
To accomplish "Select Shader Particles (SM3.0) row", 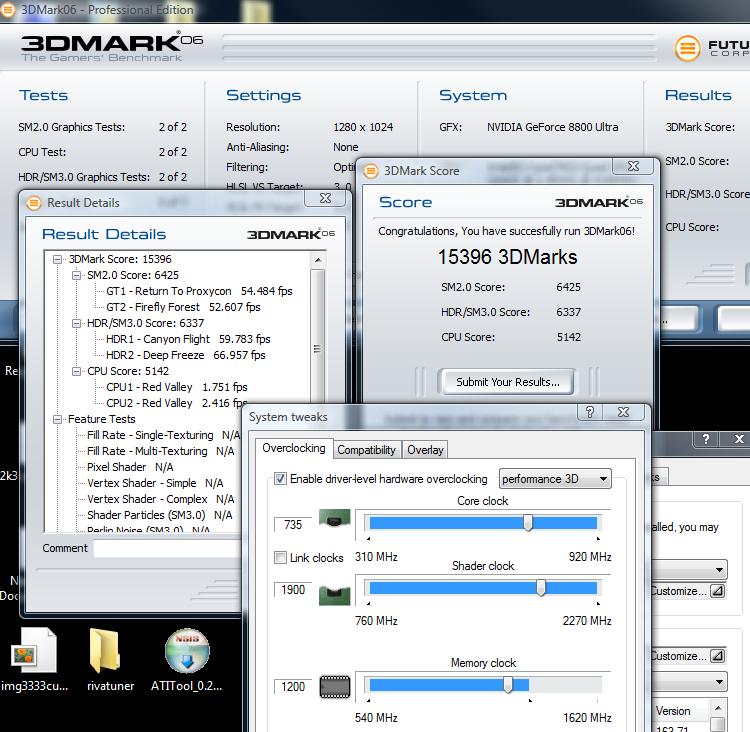I will 159,515.
